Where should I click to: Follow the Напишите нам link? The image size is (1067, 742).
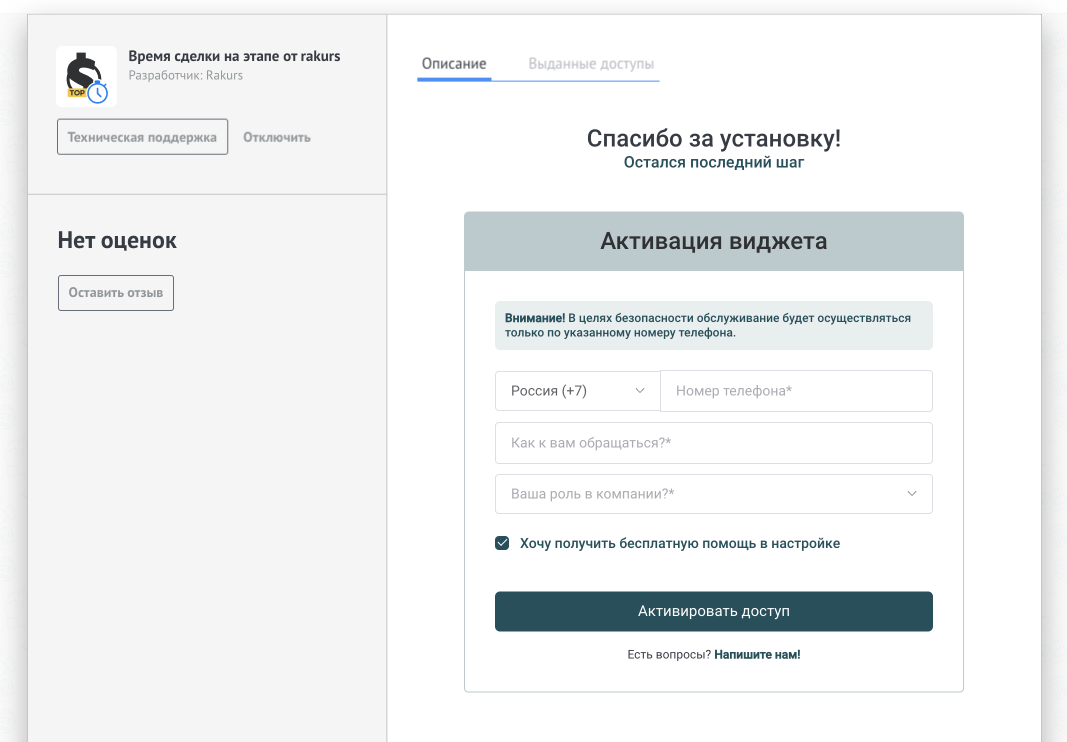pyautogui.click(x=757, y=655)
